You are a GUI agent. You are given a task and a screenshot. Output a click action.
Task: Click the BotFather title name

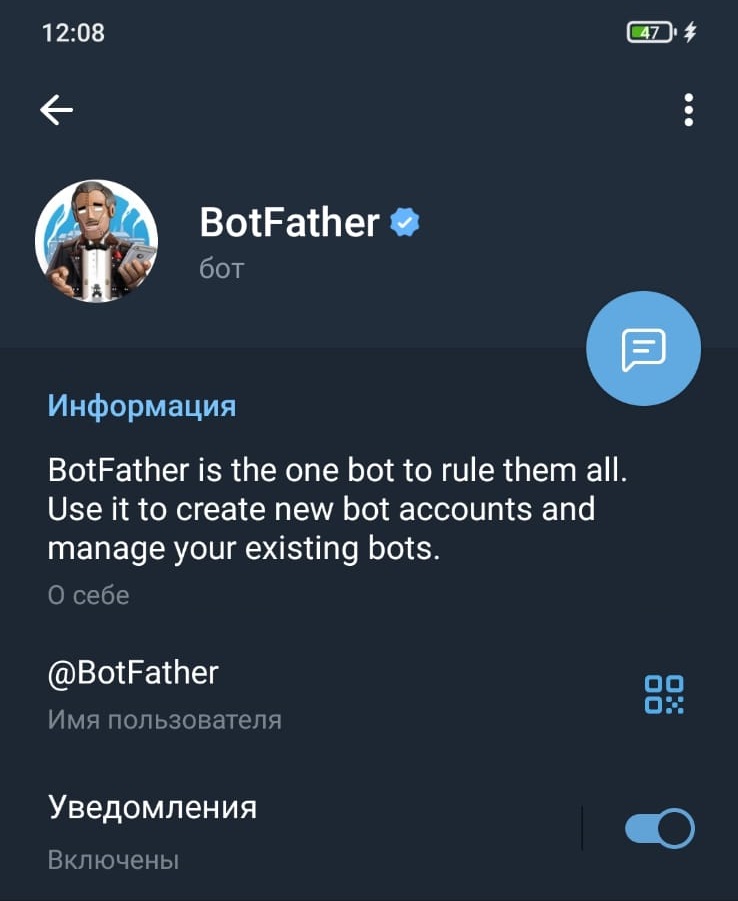coord(289,223)
